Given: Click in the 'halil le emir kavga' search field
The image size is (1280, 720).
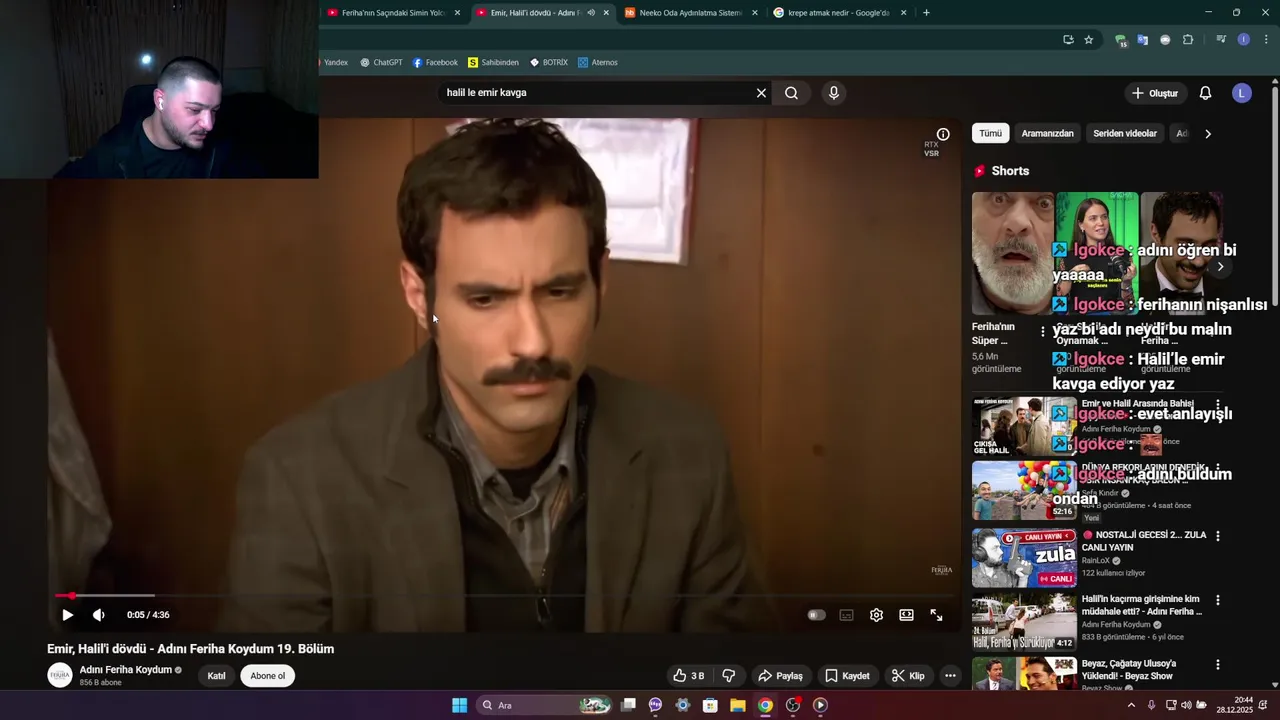Looking at the screenshot, I should 595,93.
